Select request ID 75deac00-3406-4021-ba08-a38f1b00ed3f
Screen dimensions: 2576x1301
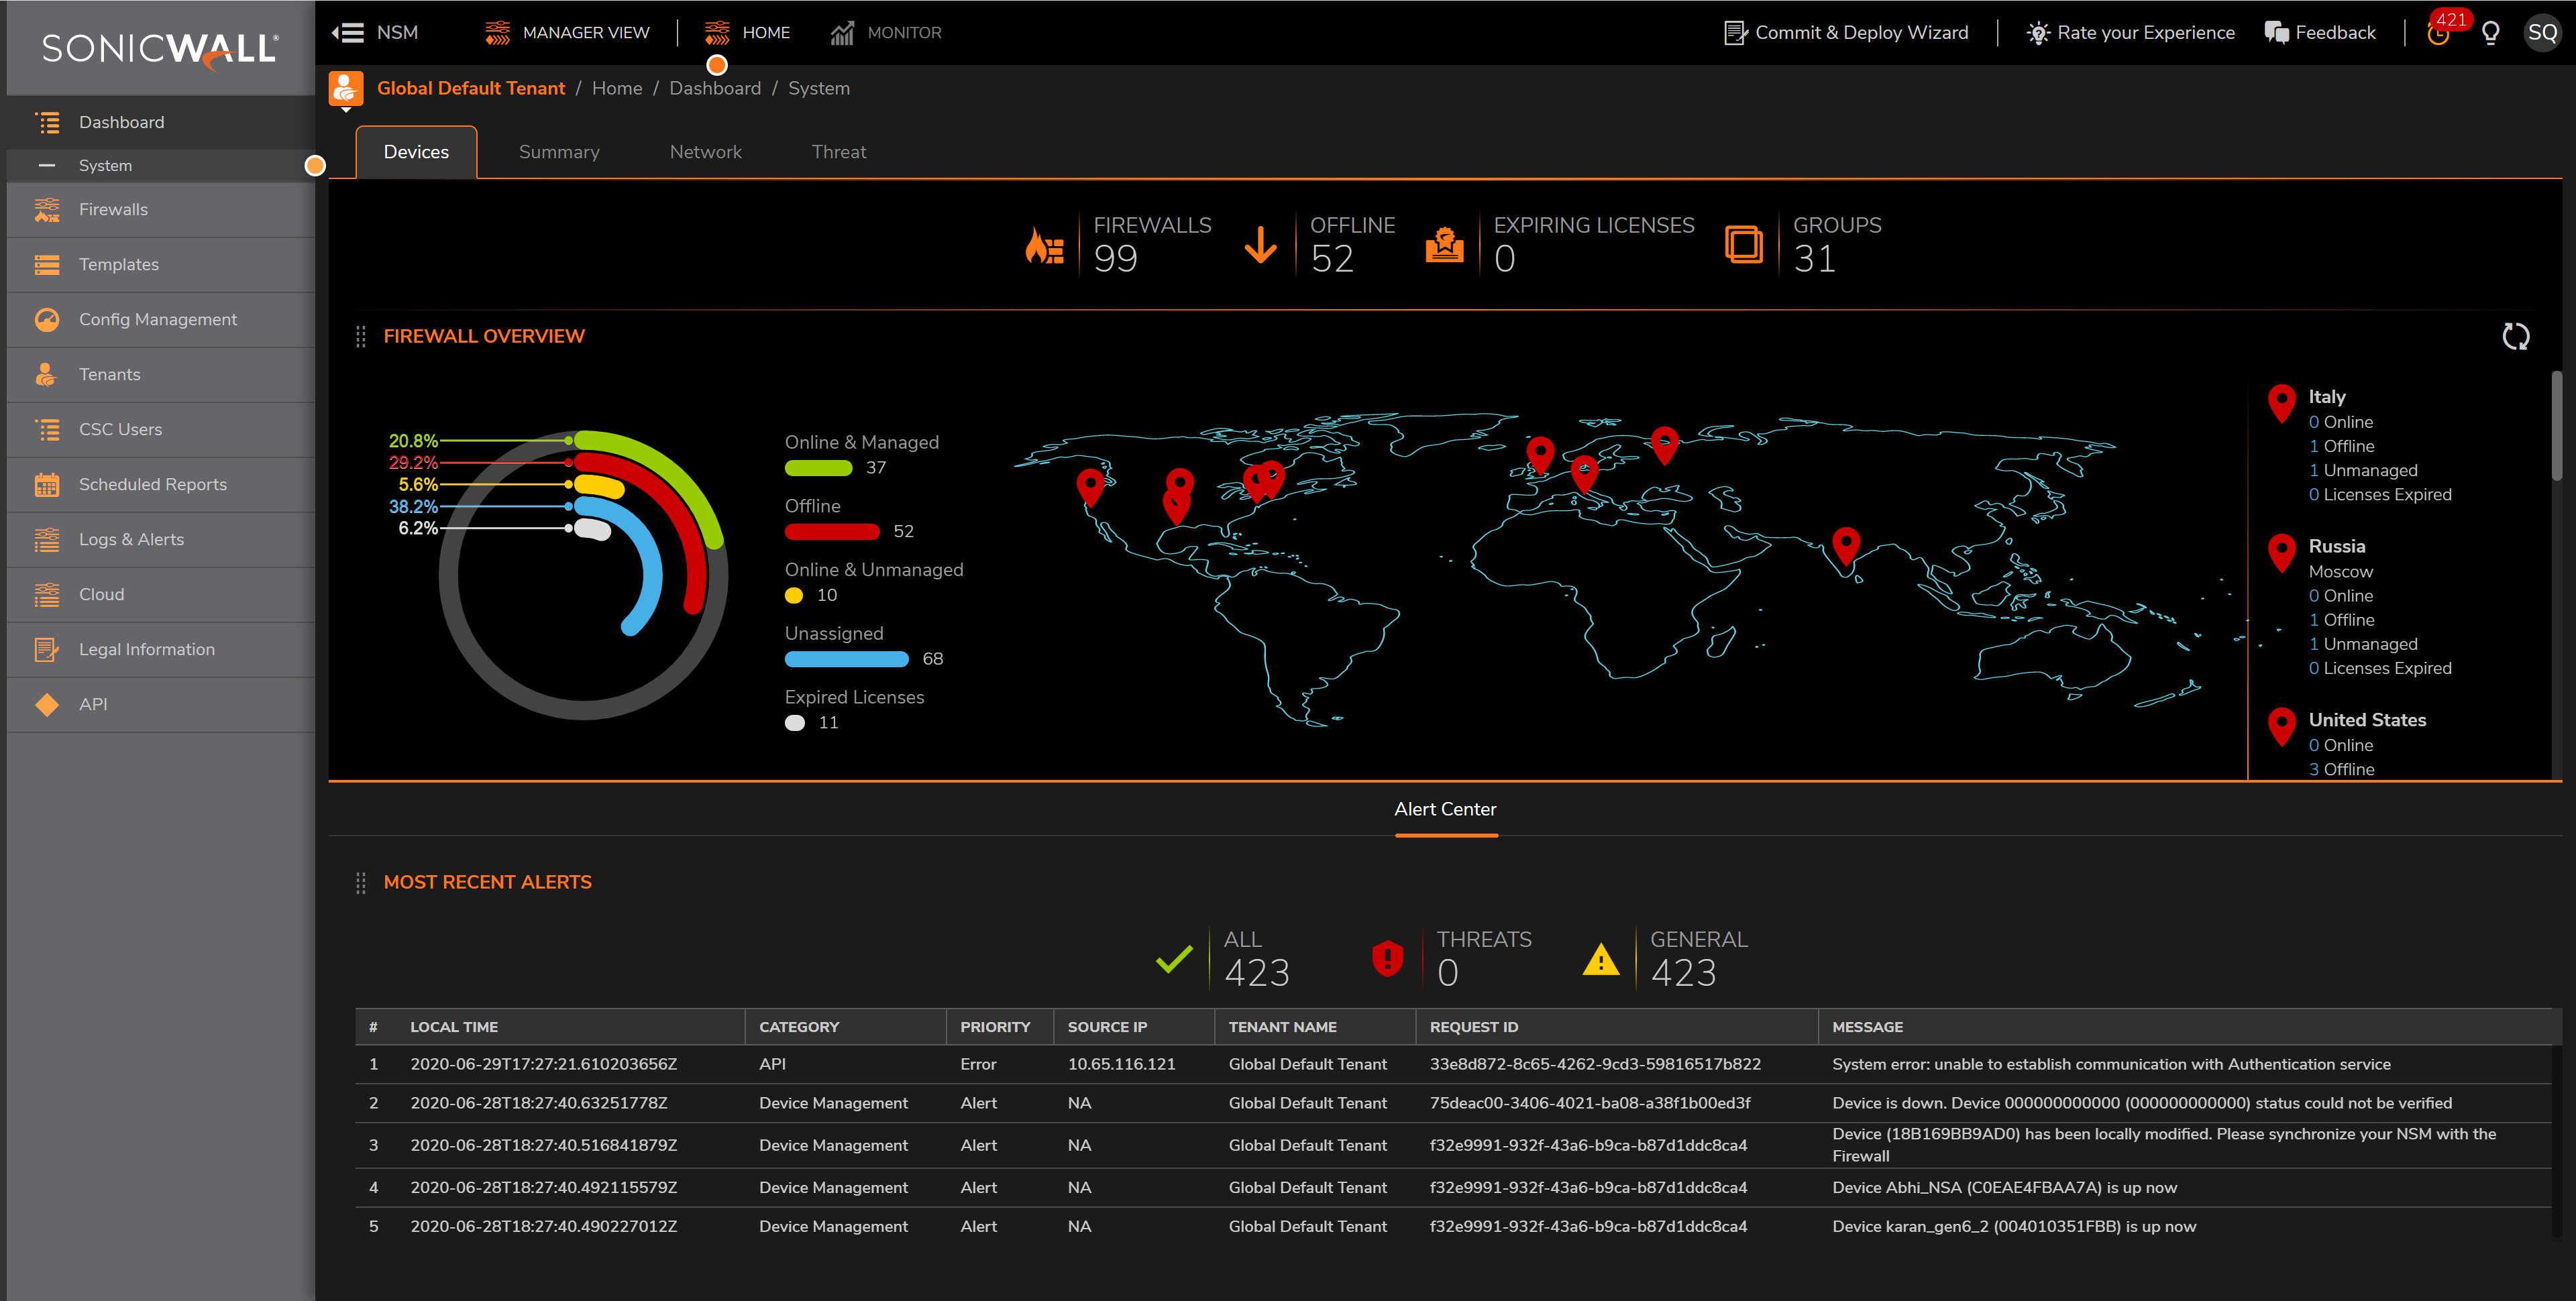[x=1590, y=1104]
